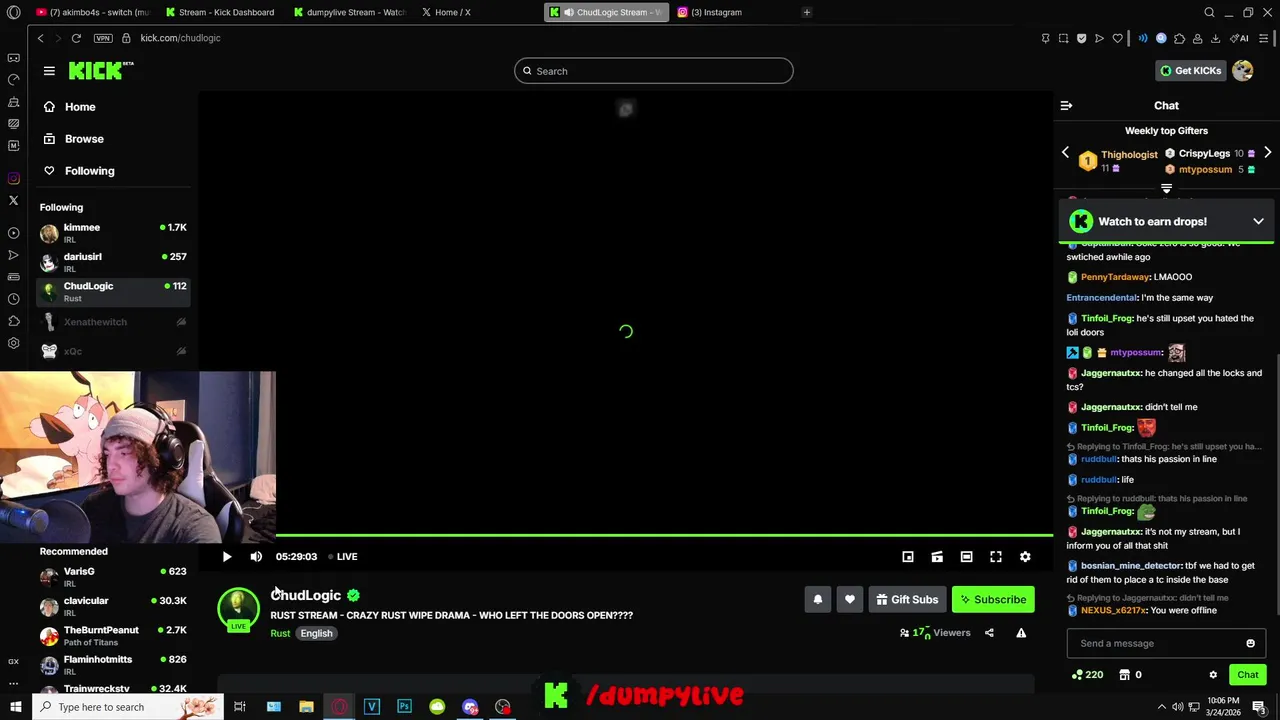Switch to dumpylive Stream tab
This screenshot has height=720, width=1280.
(x=350, y=12)
